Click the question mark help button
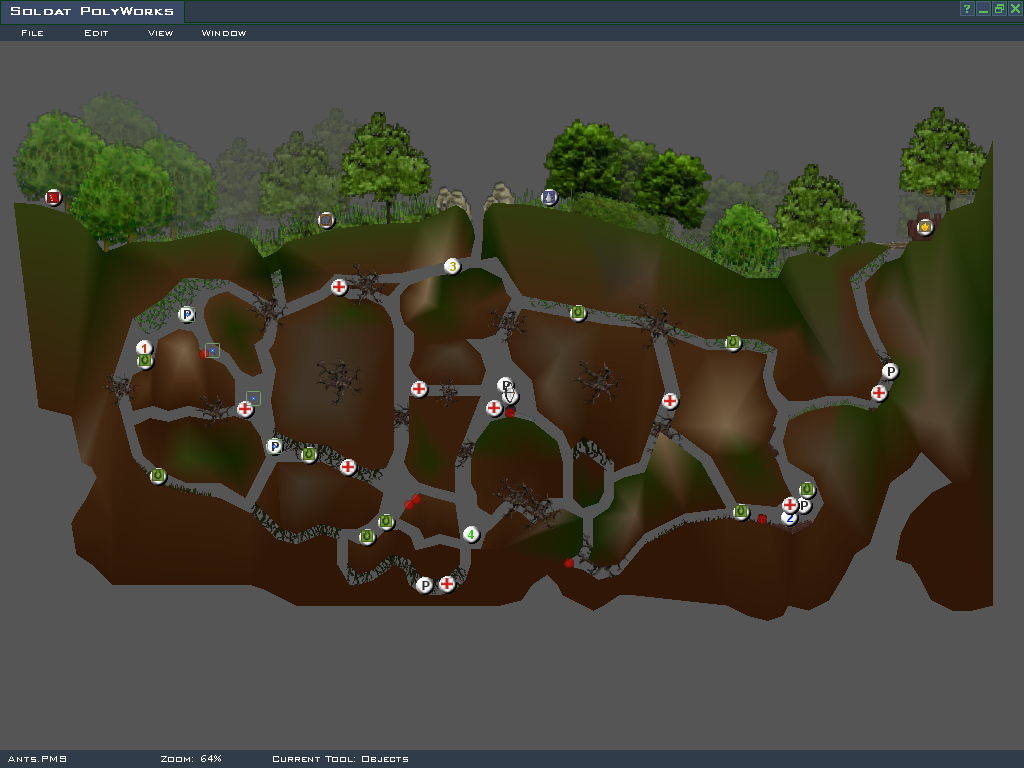Viewport: 1024px width, 768px height. coord(967,9)
